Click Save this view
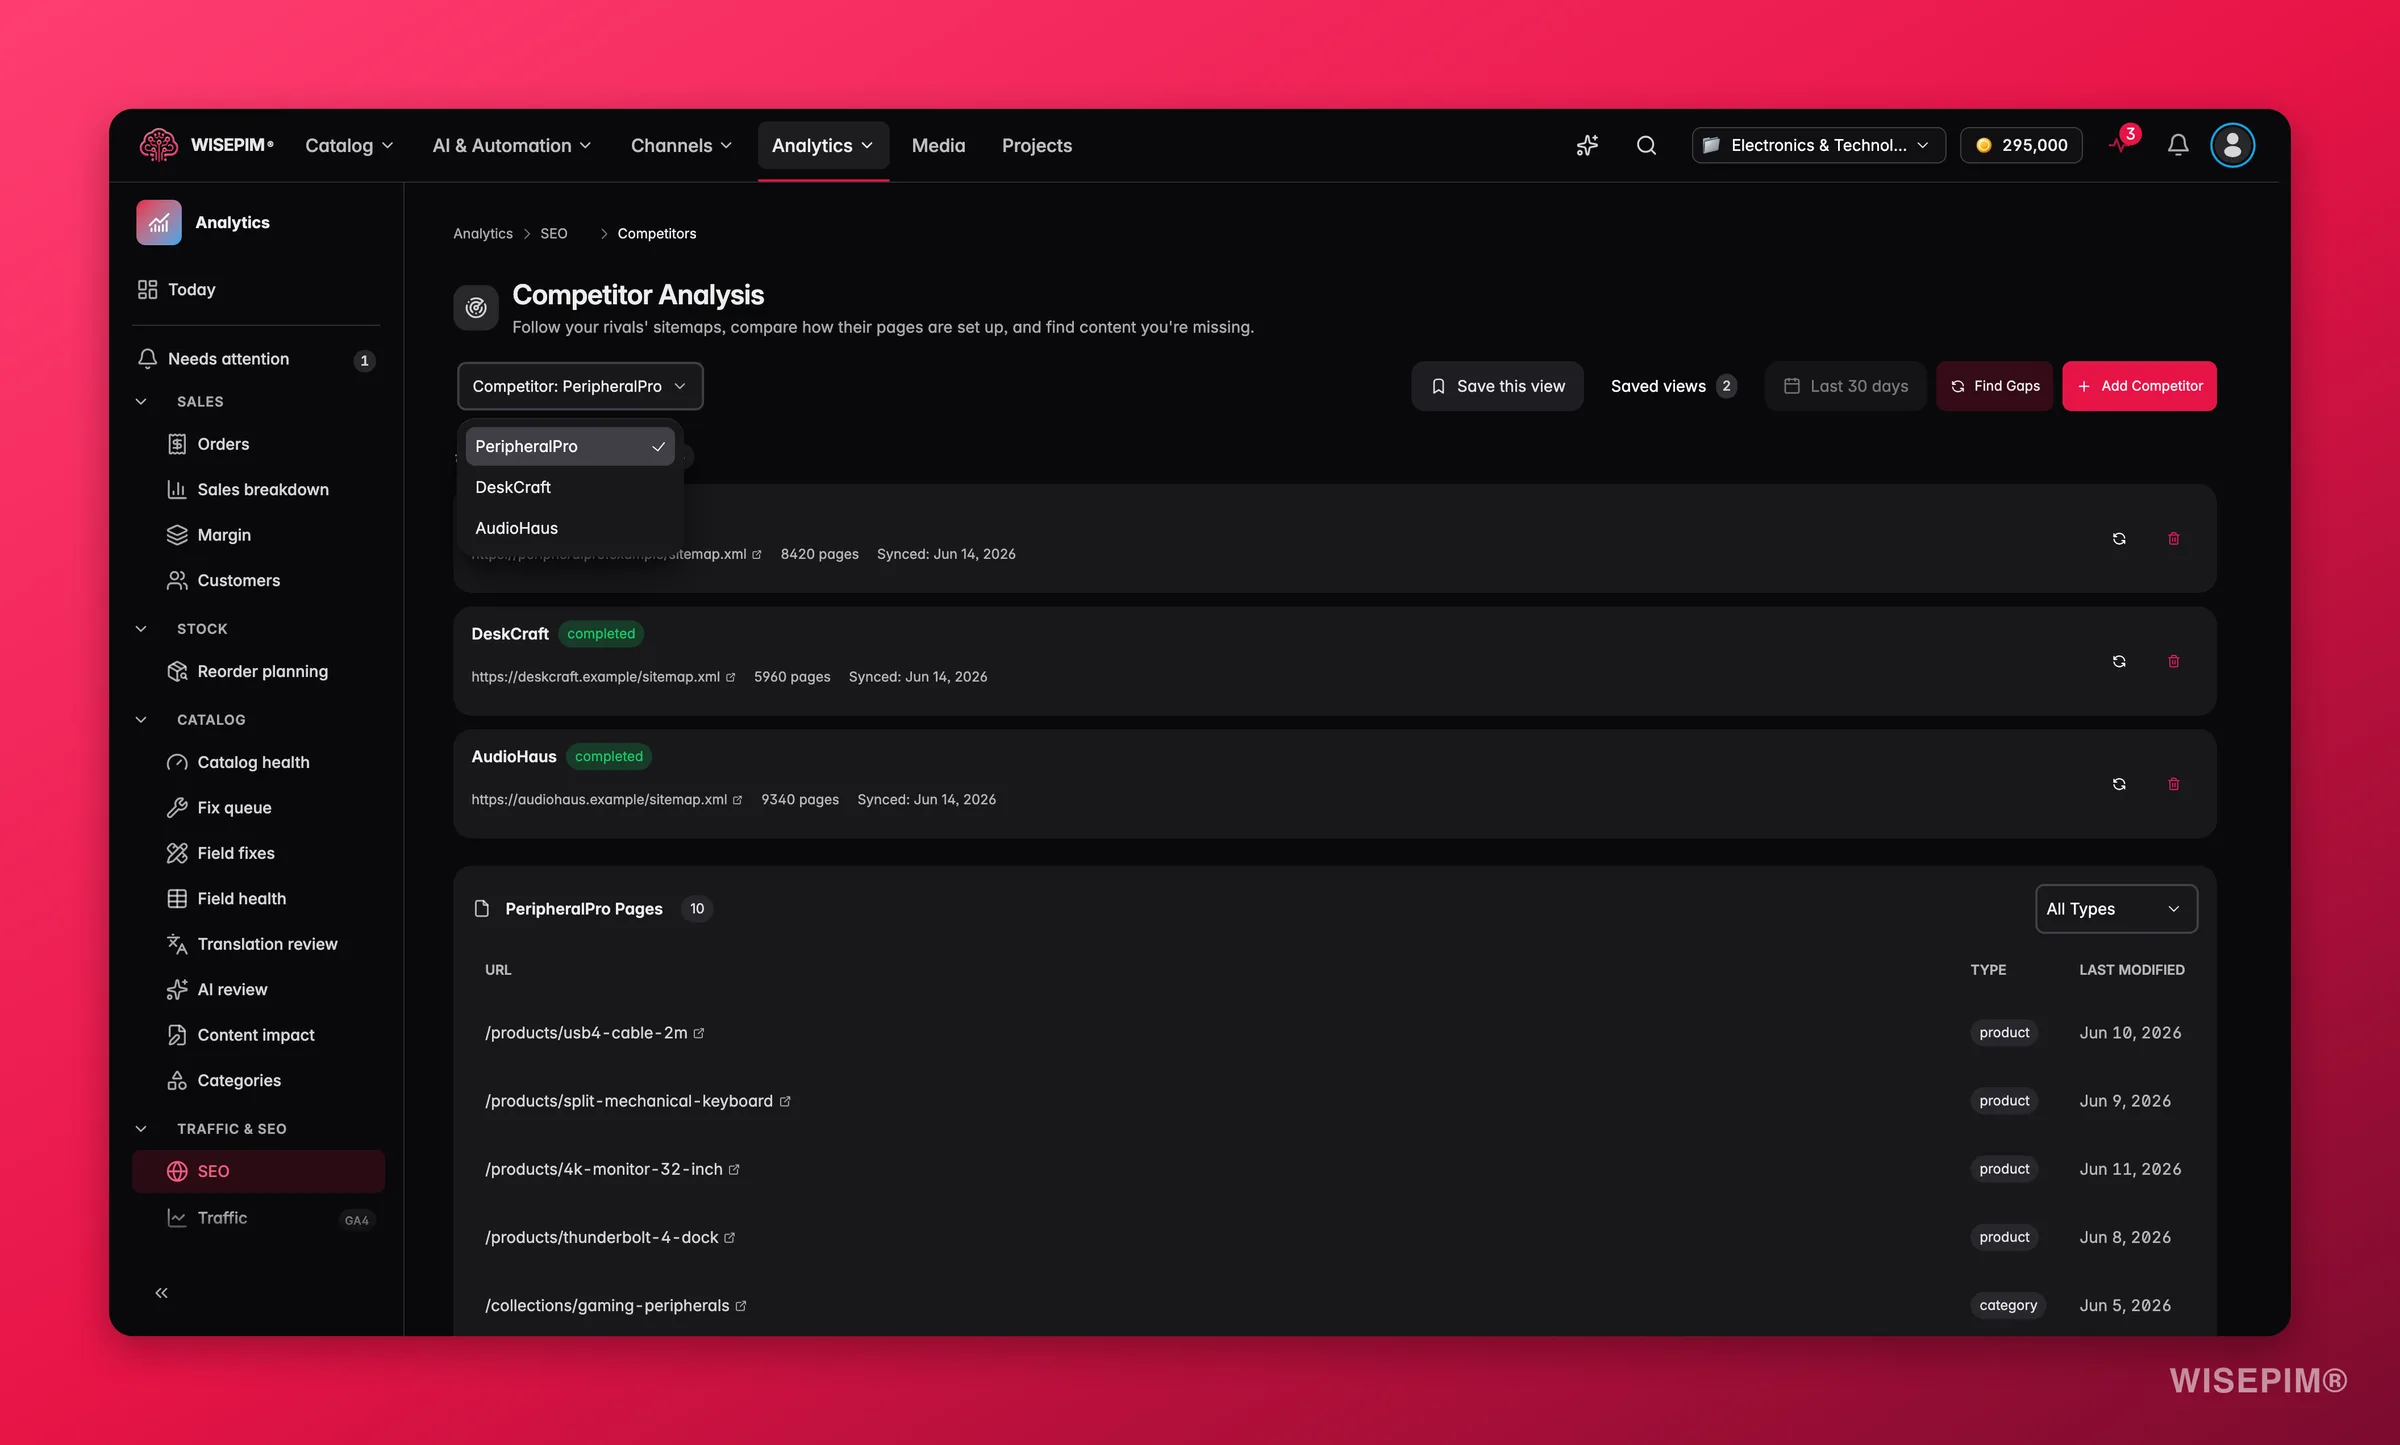The image size is (2400, 1445). [x=1497, y=386]
